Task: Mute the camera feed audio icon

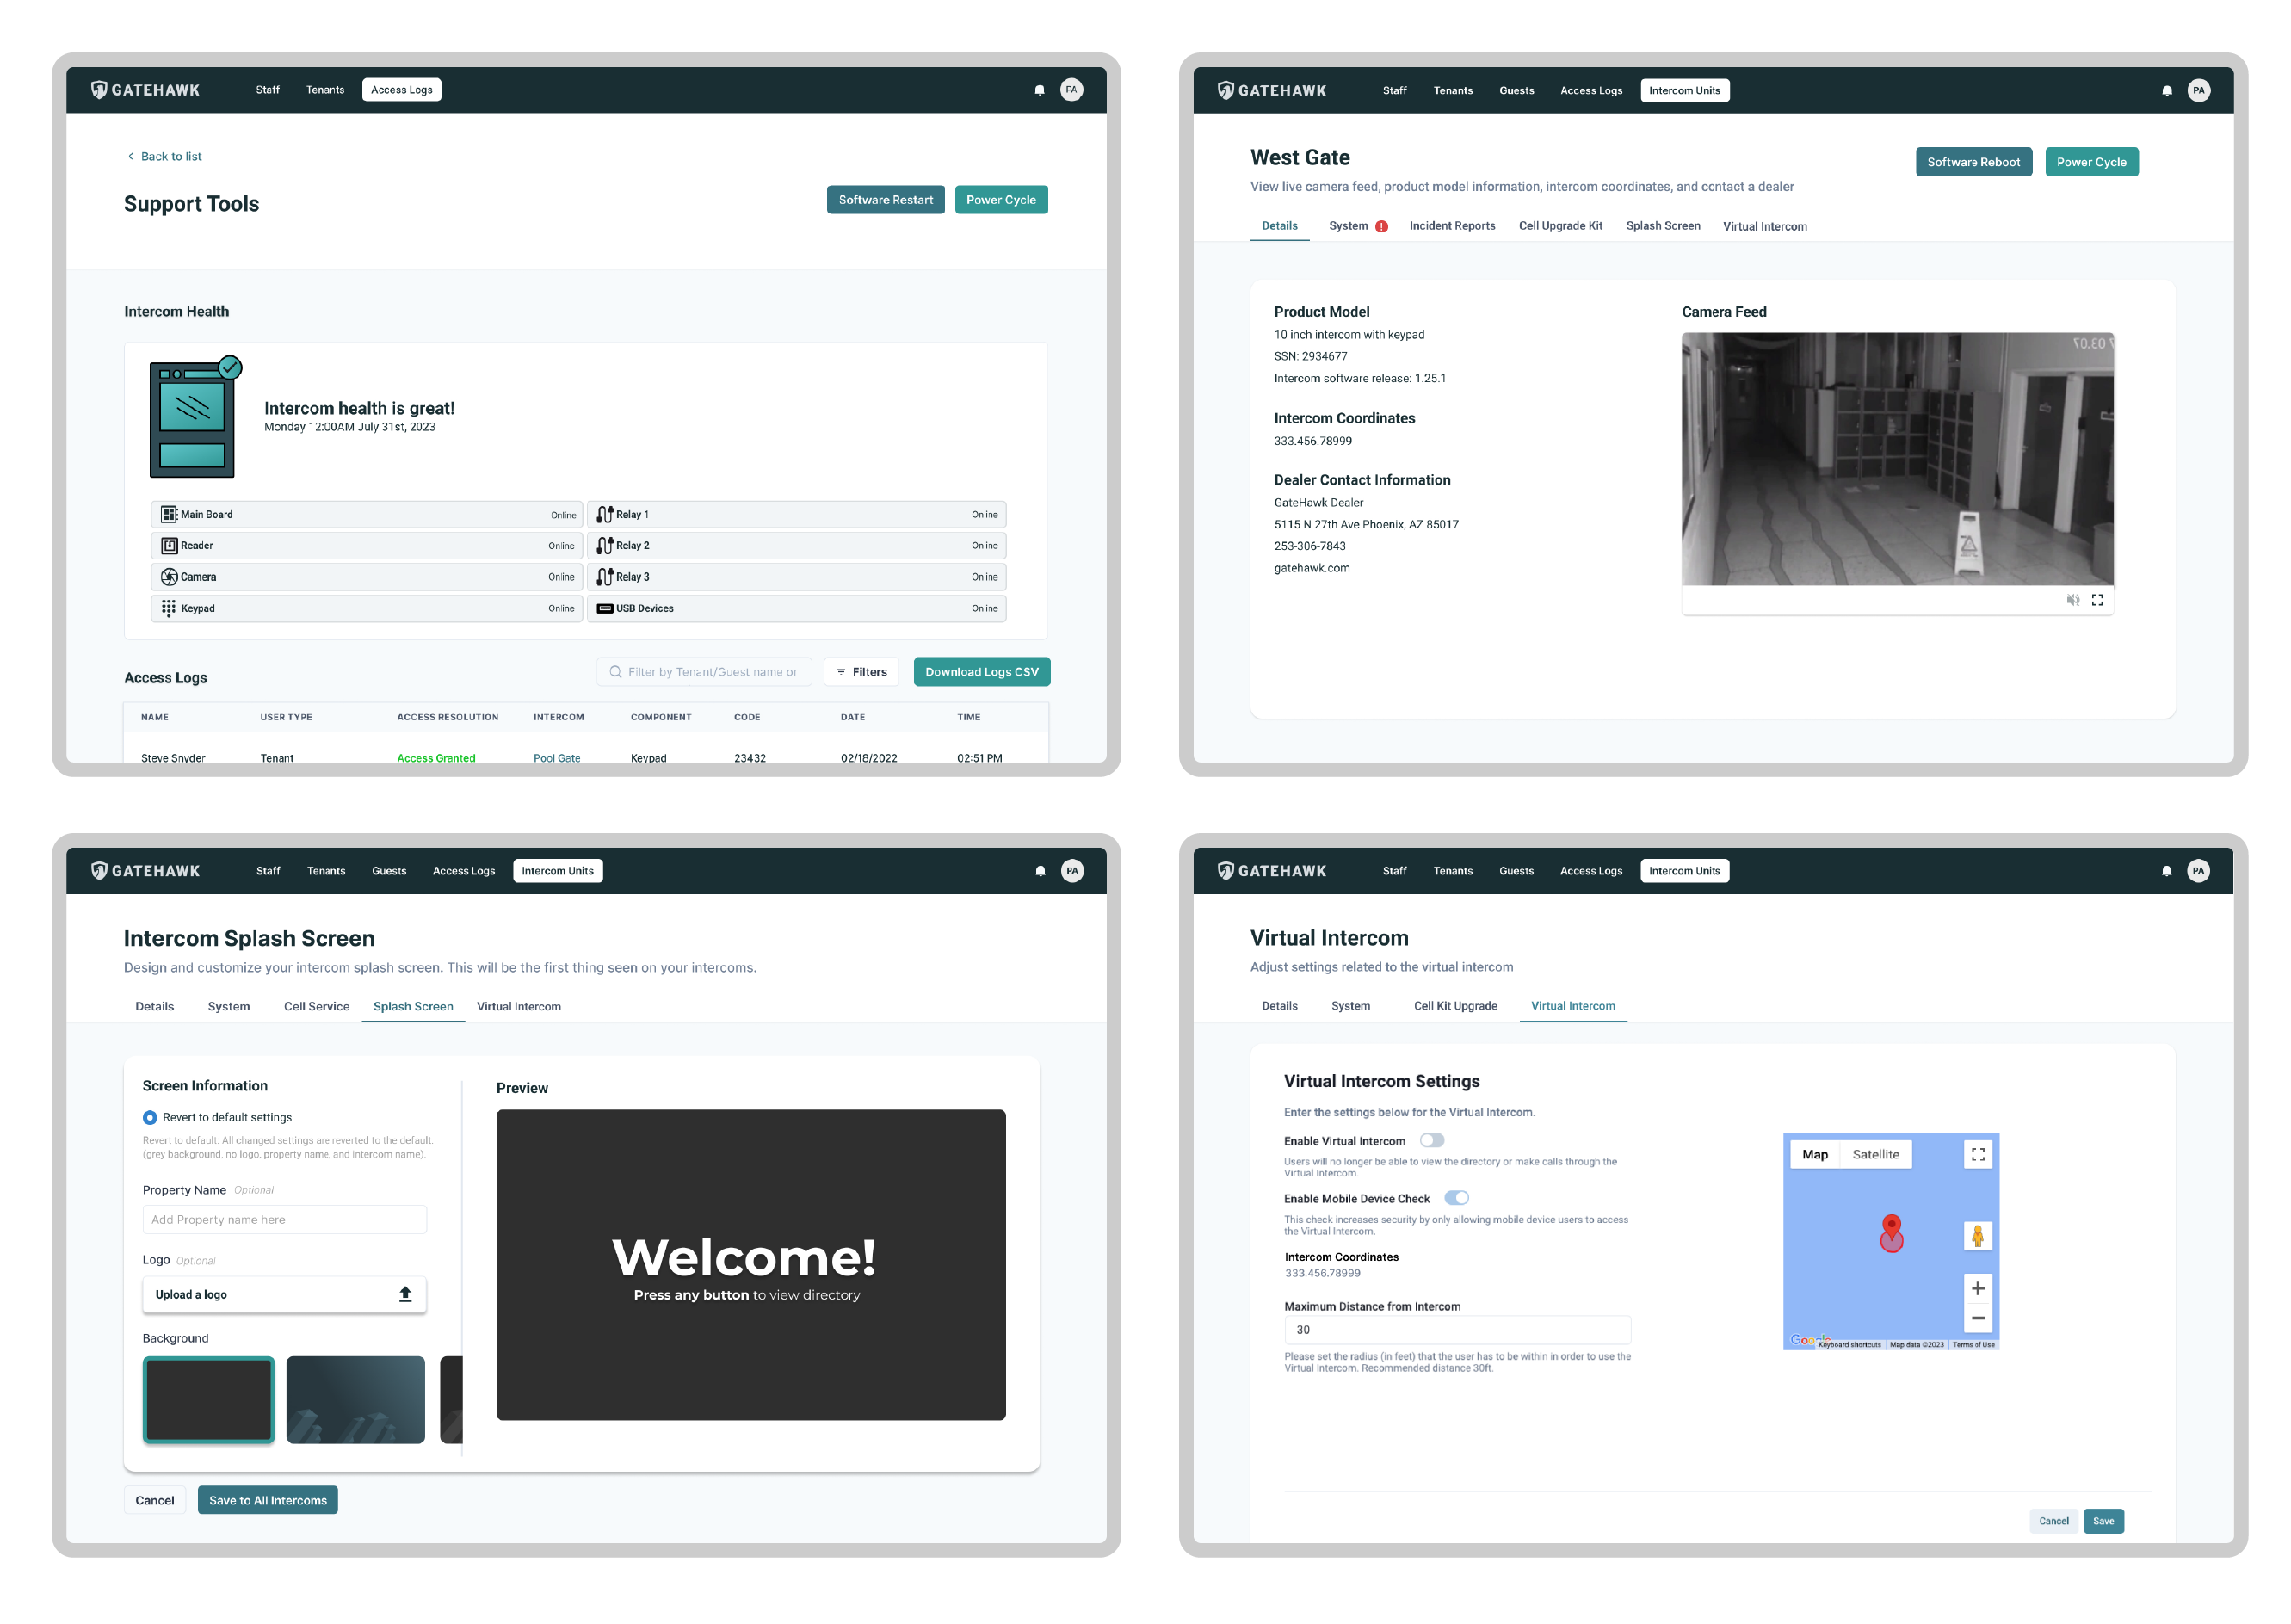Action: coord(2072,600)
